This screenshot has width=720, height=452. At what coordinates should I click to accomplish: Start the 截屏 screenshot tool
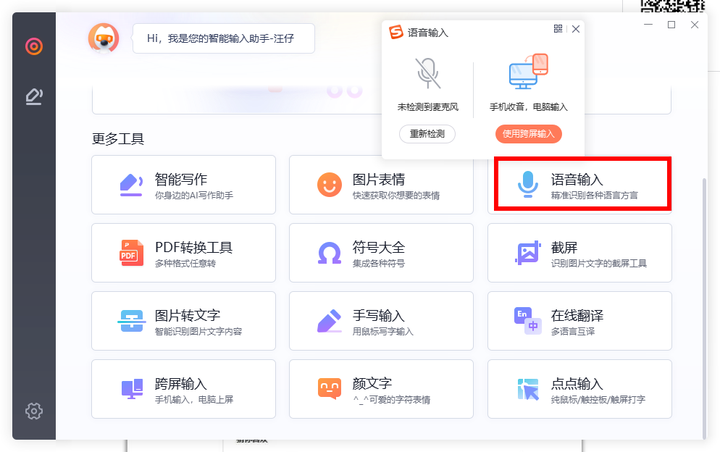[580, 253]
